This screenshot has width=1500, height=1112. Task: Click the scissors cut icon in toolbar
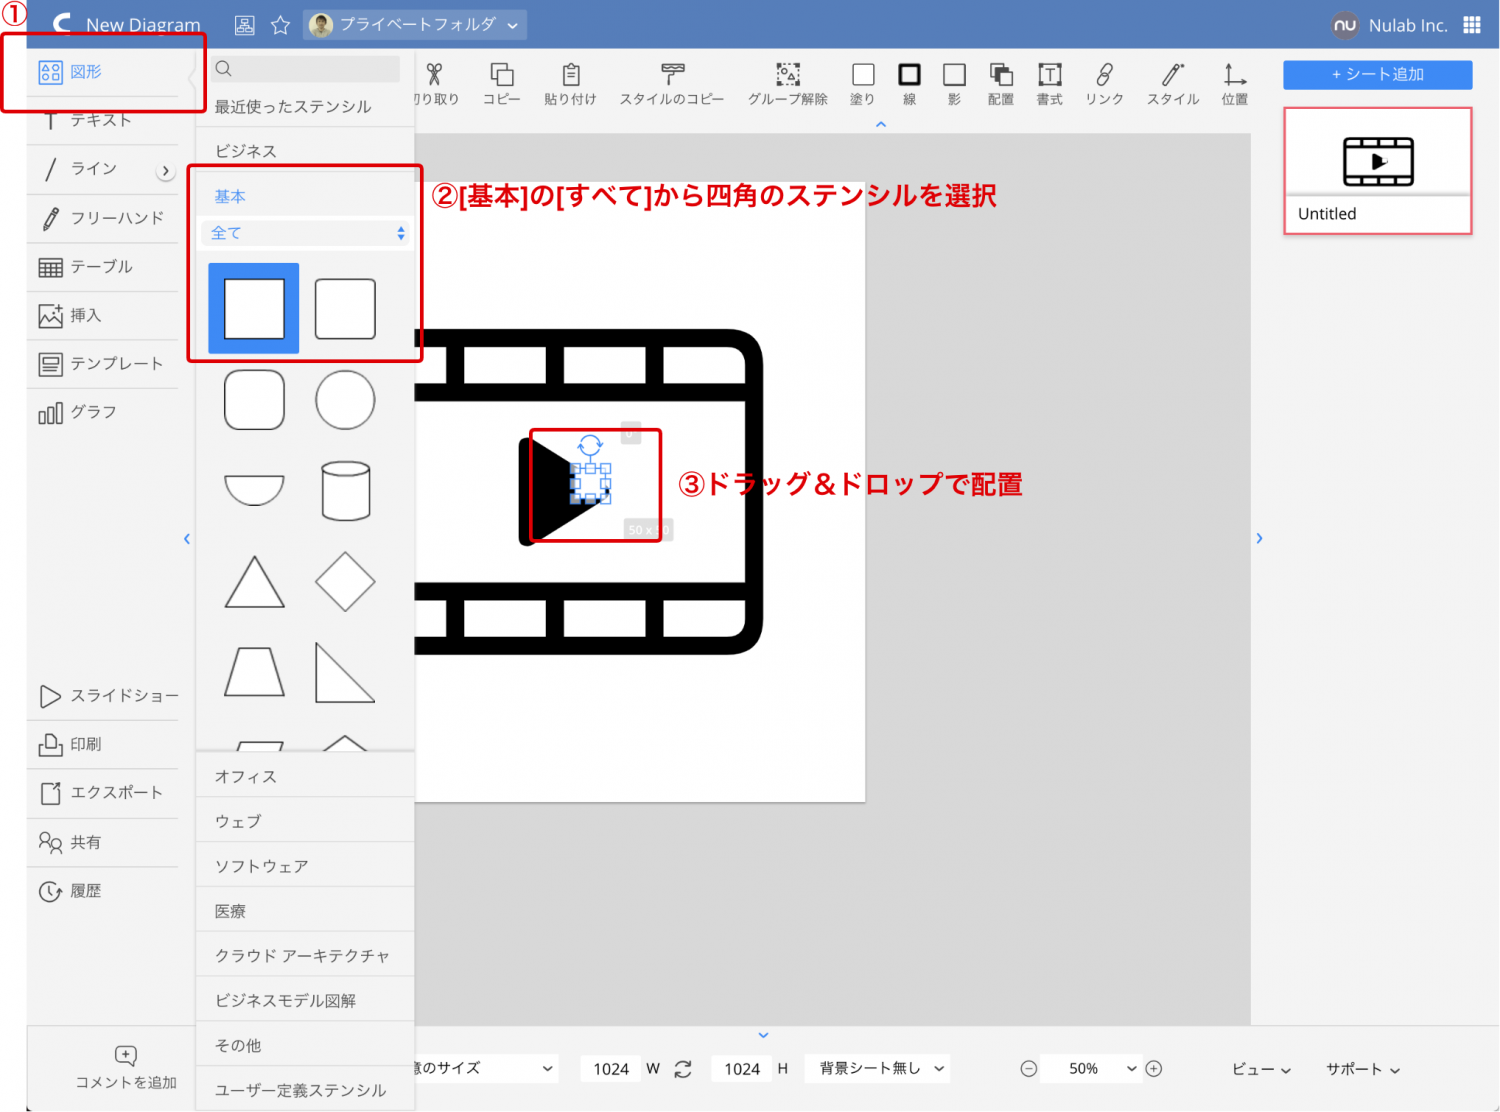434,75
